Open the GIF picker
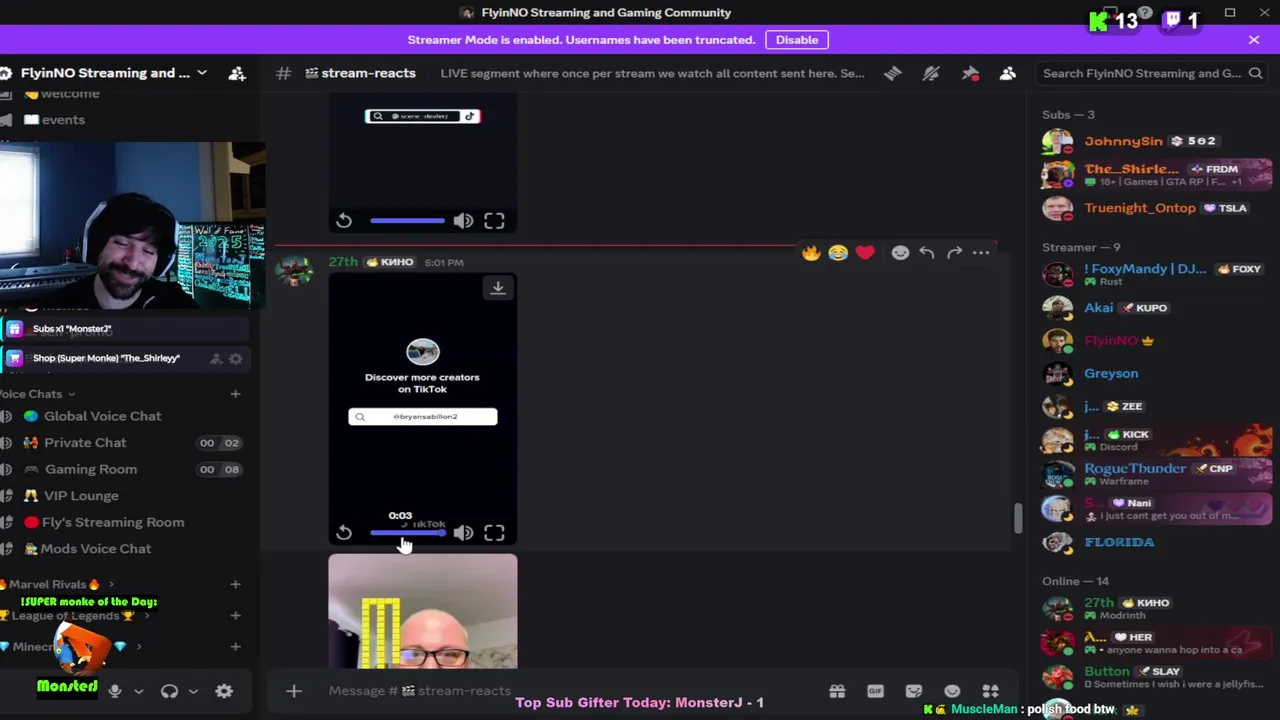Image resolution: width=1280 pixels, height=720 pixels. [x=875, y=691]
